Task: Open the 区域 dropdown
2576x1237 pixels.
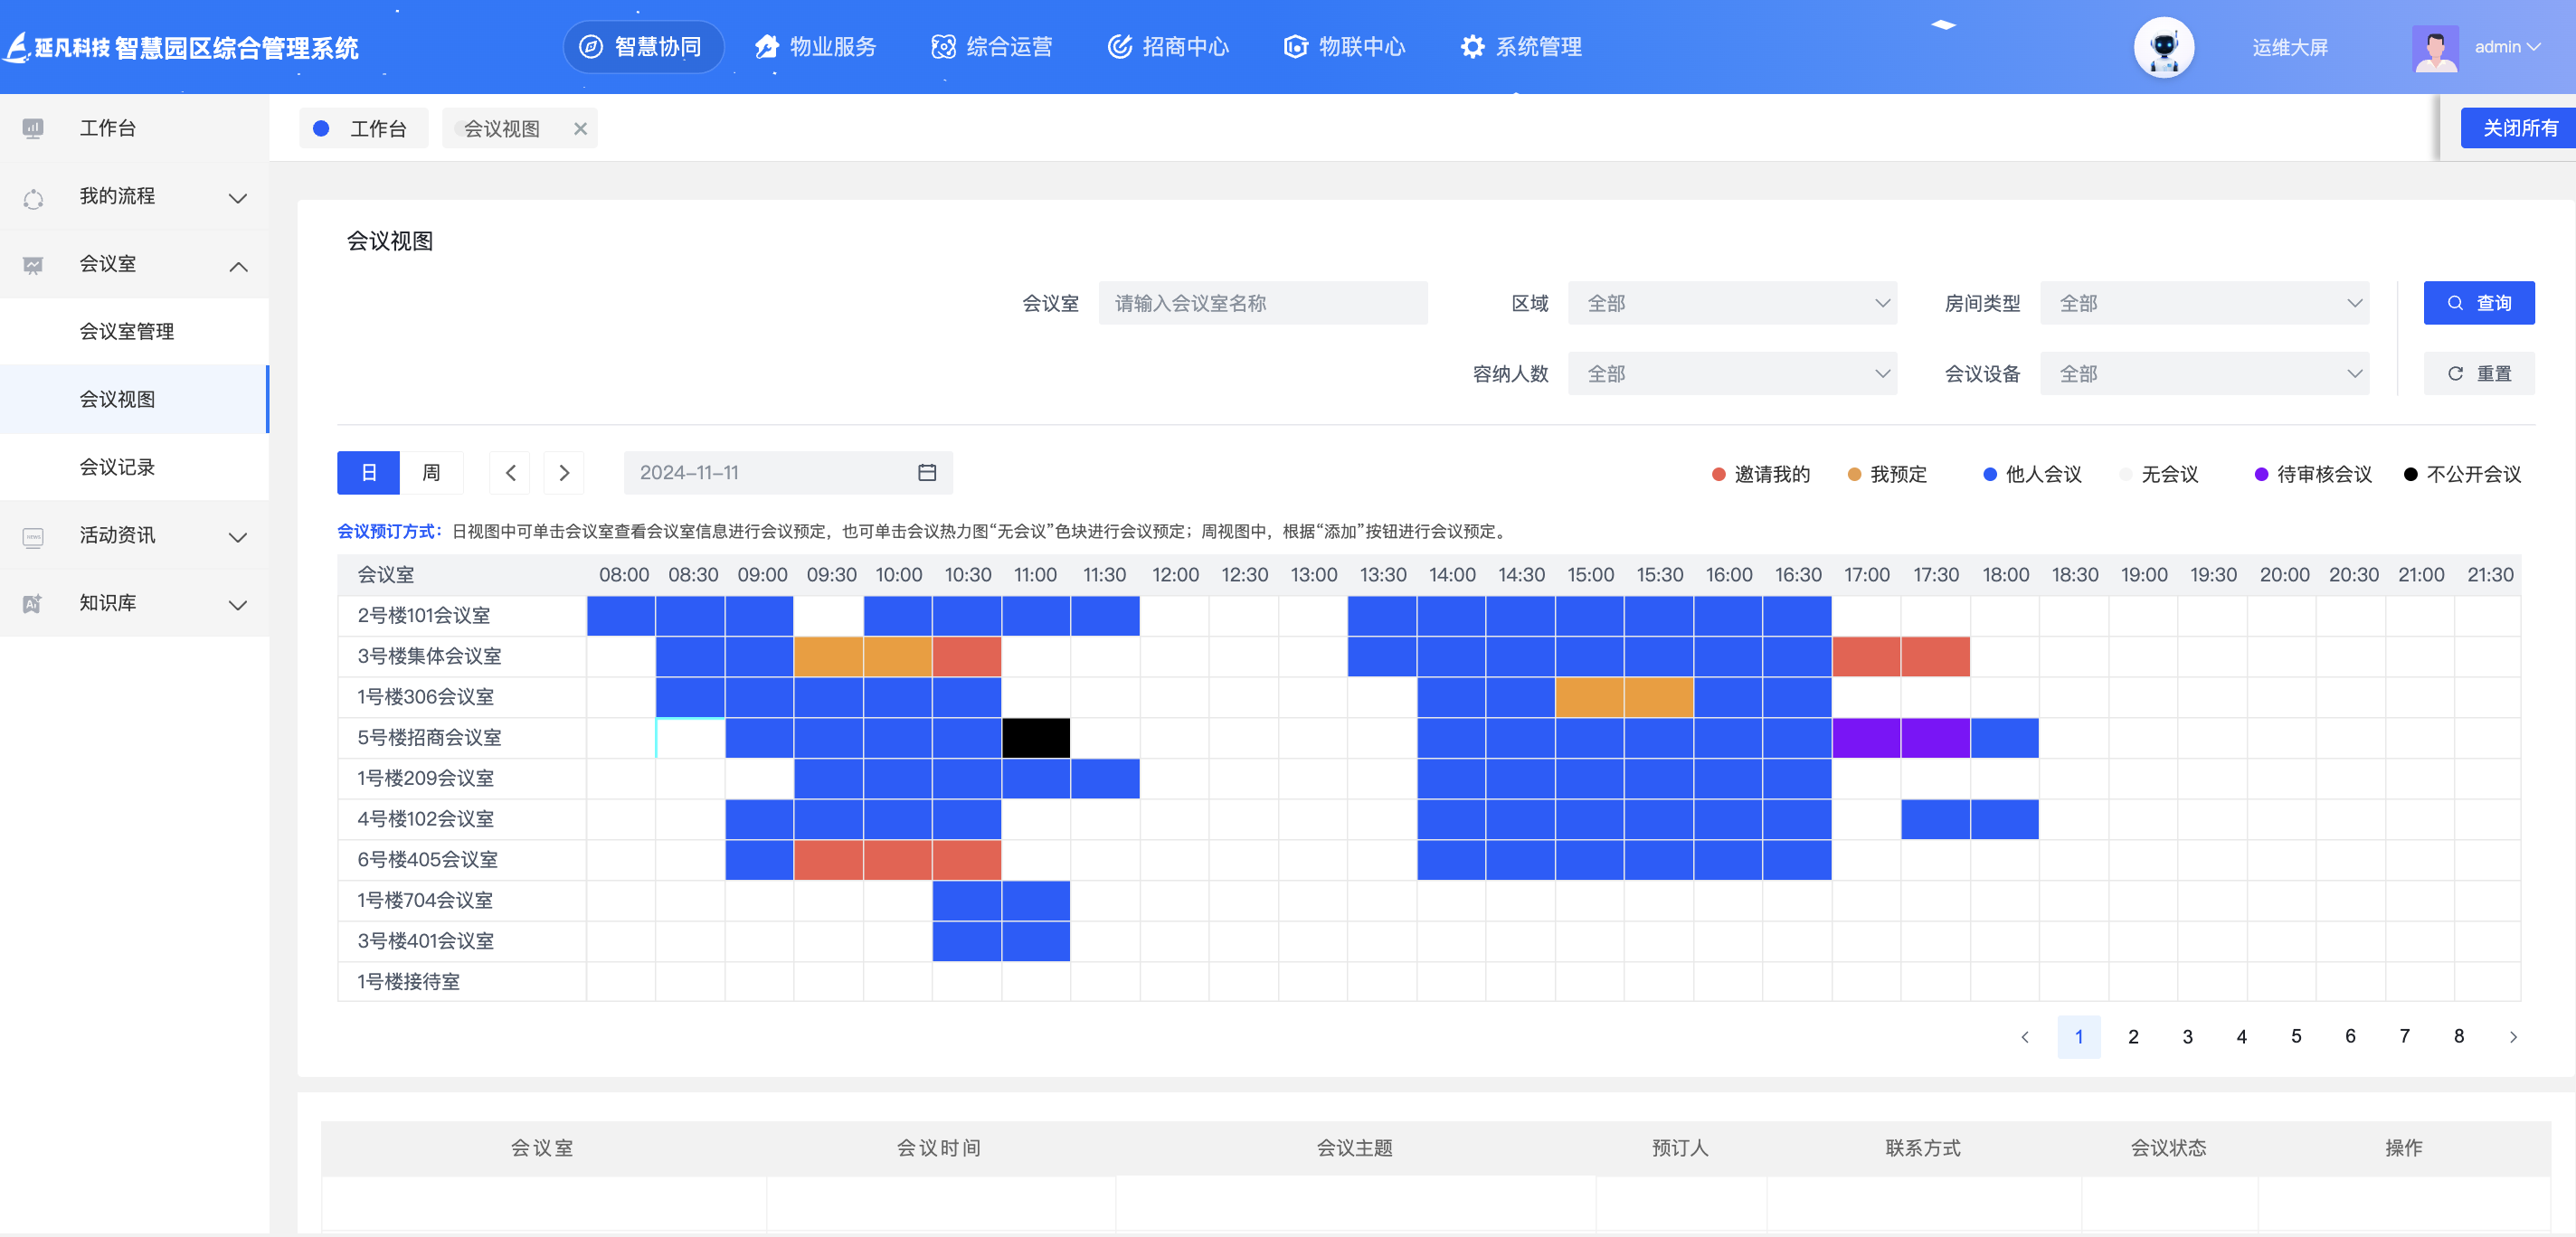Action: click(x=1732, y=303)
